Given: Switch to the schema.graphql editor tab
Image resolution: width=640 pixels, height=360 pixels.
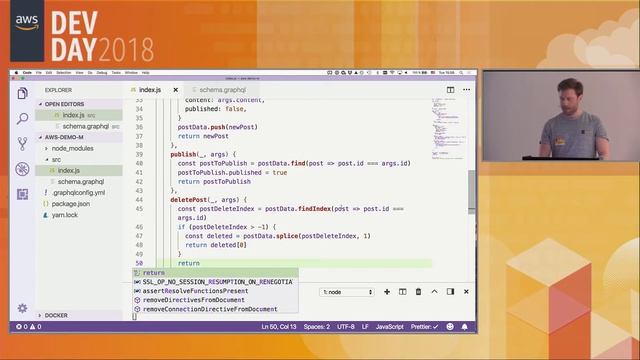Looking at the screenshot, I should click(222, 90).
